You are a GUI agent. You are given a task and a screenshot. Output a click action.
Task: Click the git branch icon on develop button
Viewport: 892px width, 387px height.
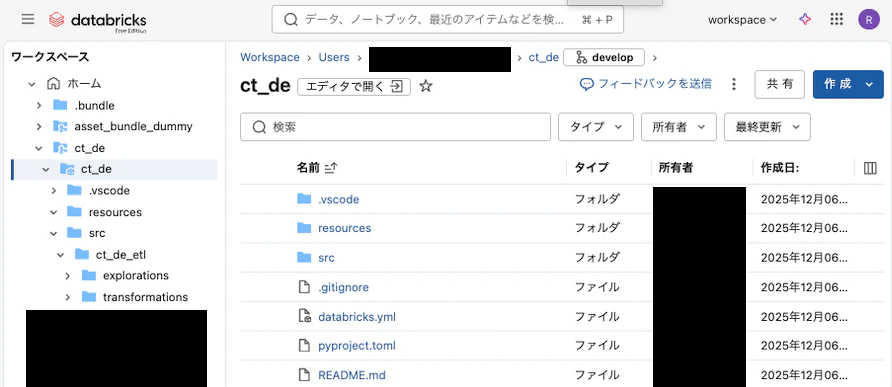(x=581, y=57)
